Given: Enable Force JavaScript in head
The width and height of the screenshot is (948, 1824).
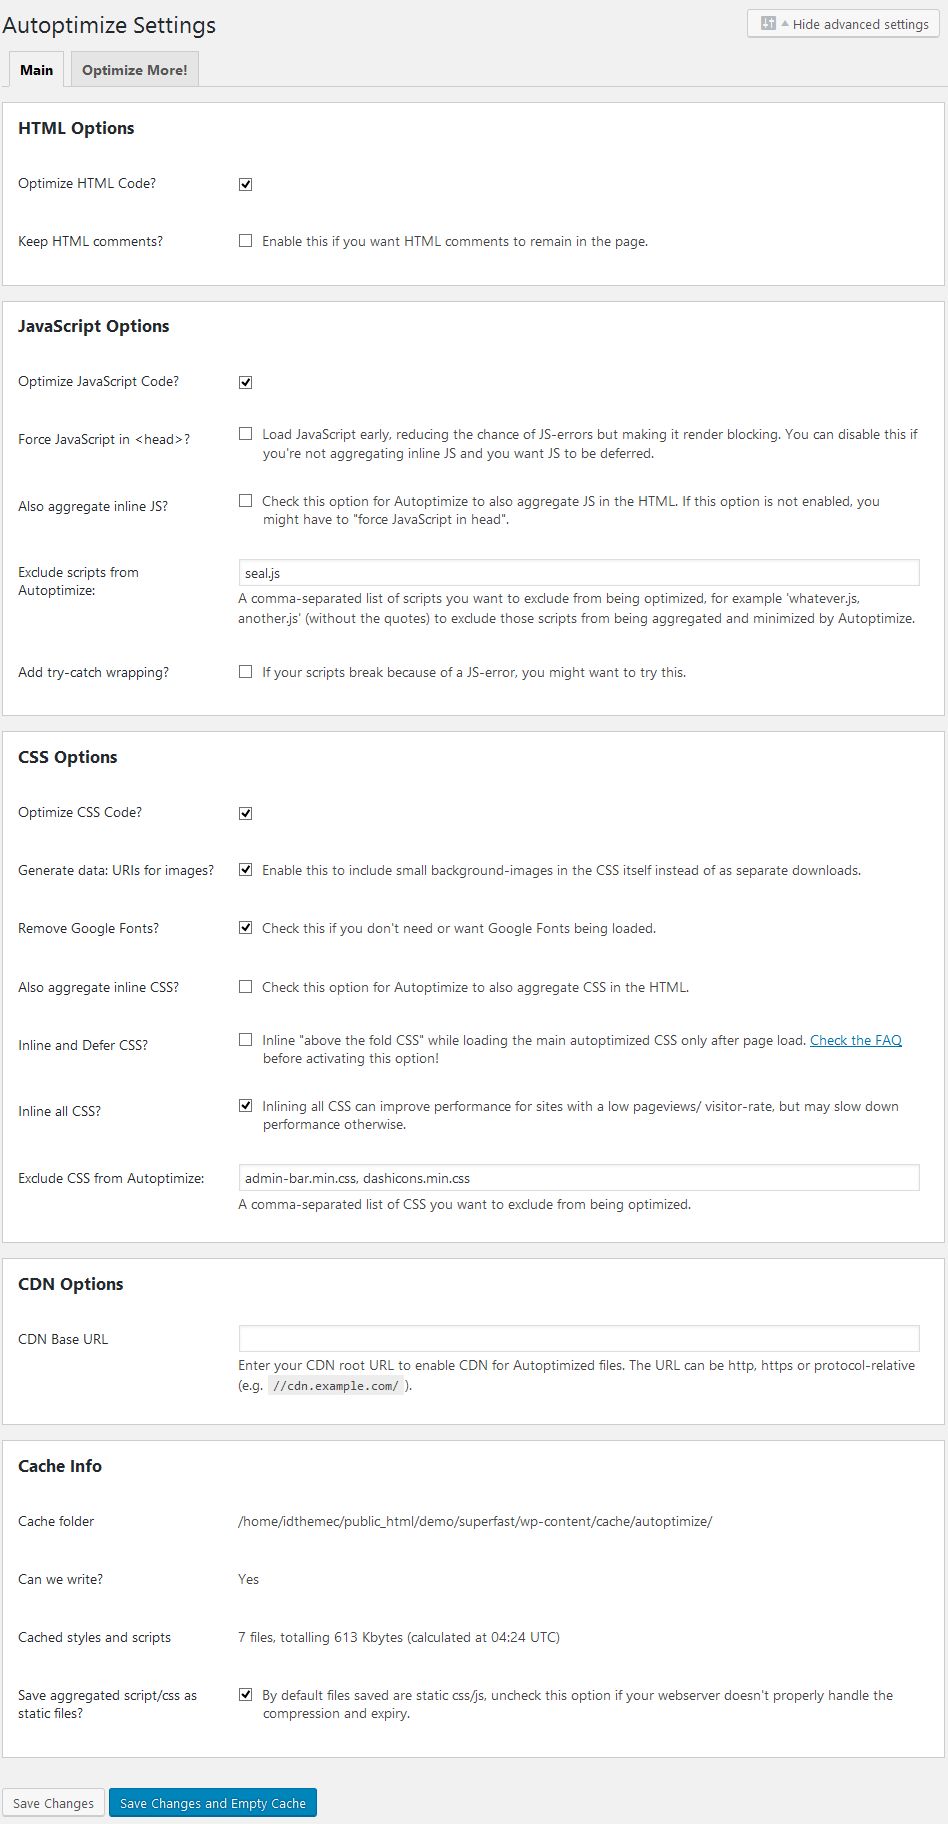Looking at the screenshot, I should click(x=246, y=434).
